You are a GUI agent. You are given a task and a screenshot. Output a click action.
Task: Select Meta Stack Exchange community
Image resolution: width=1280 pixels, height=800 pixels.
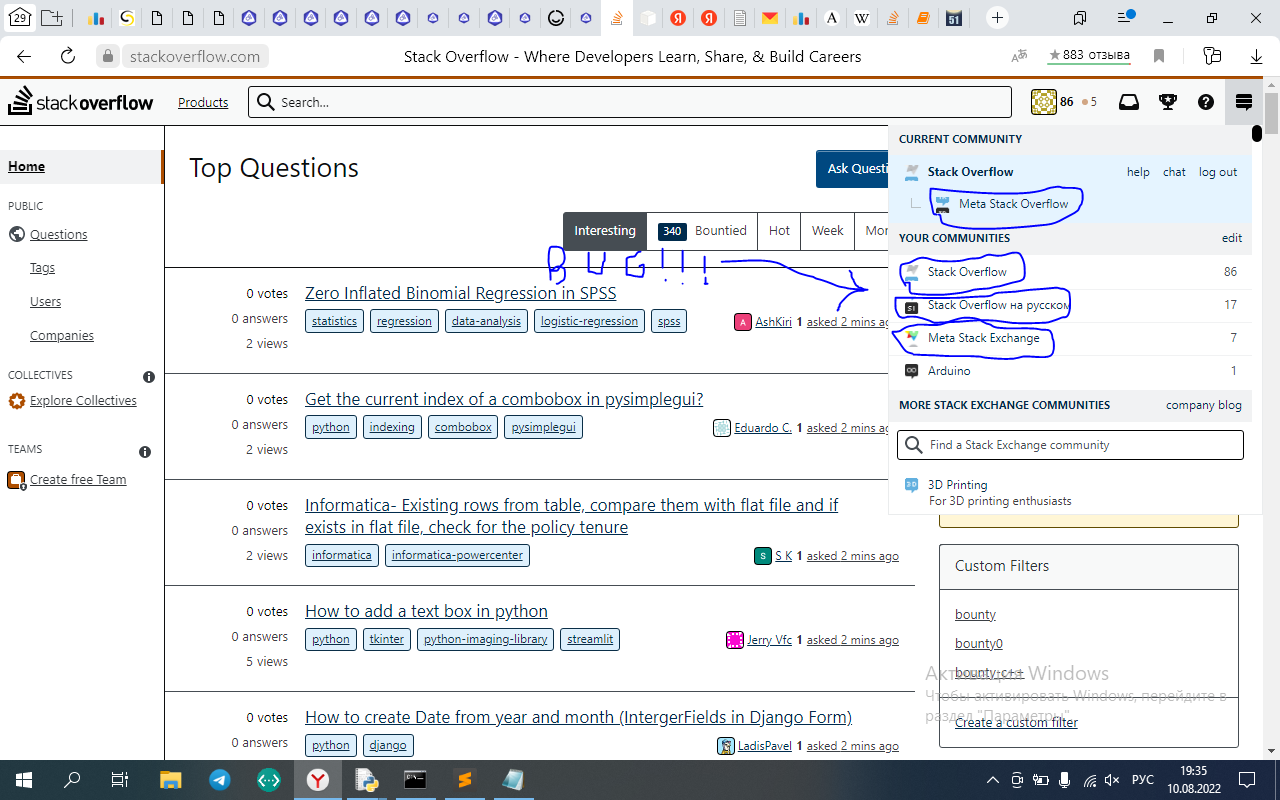[x=983, y=338]
